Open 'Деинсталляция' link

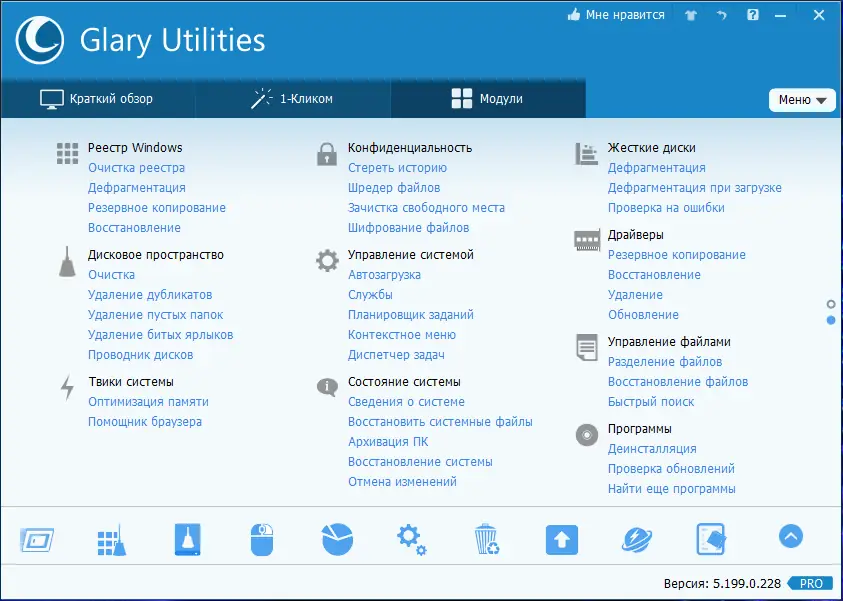(x=652, y=449)
